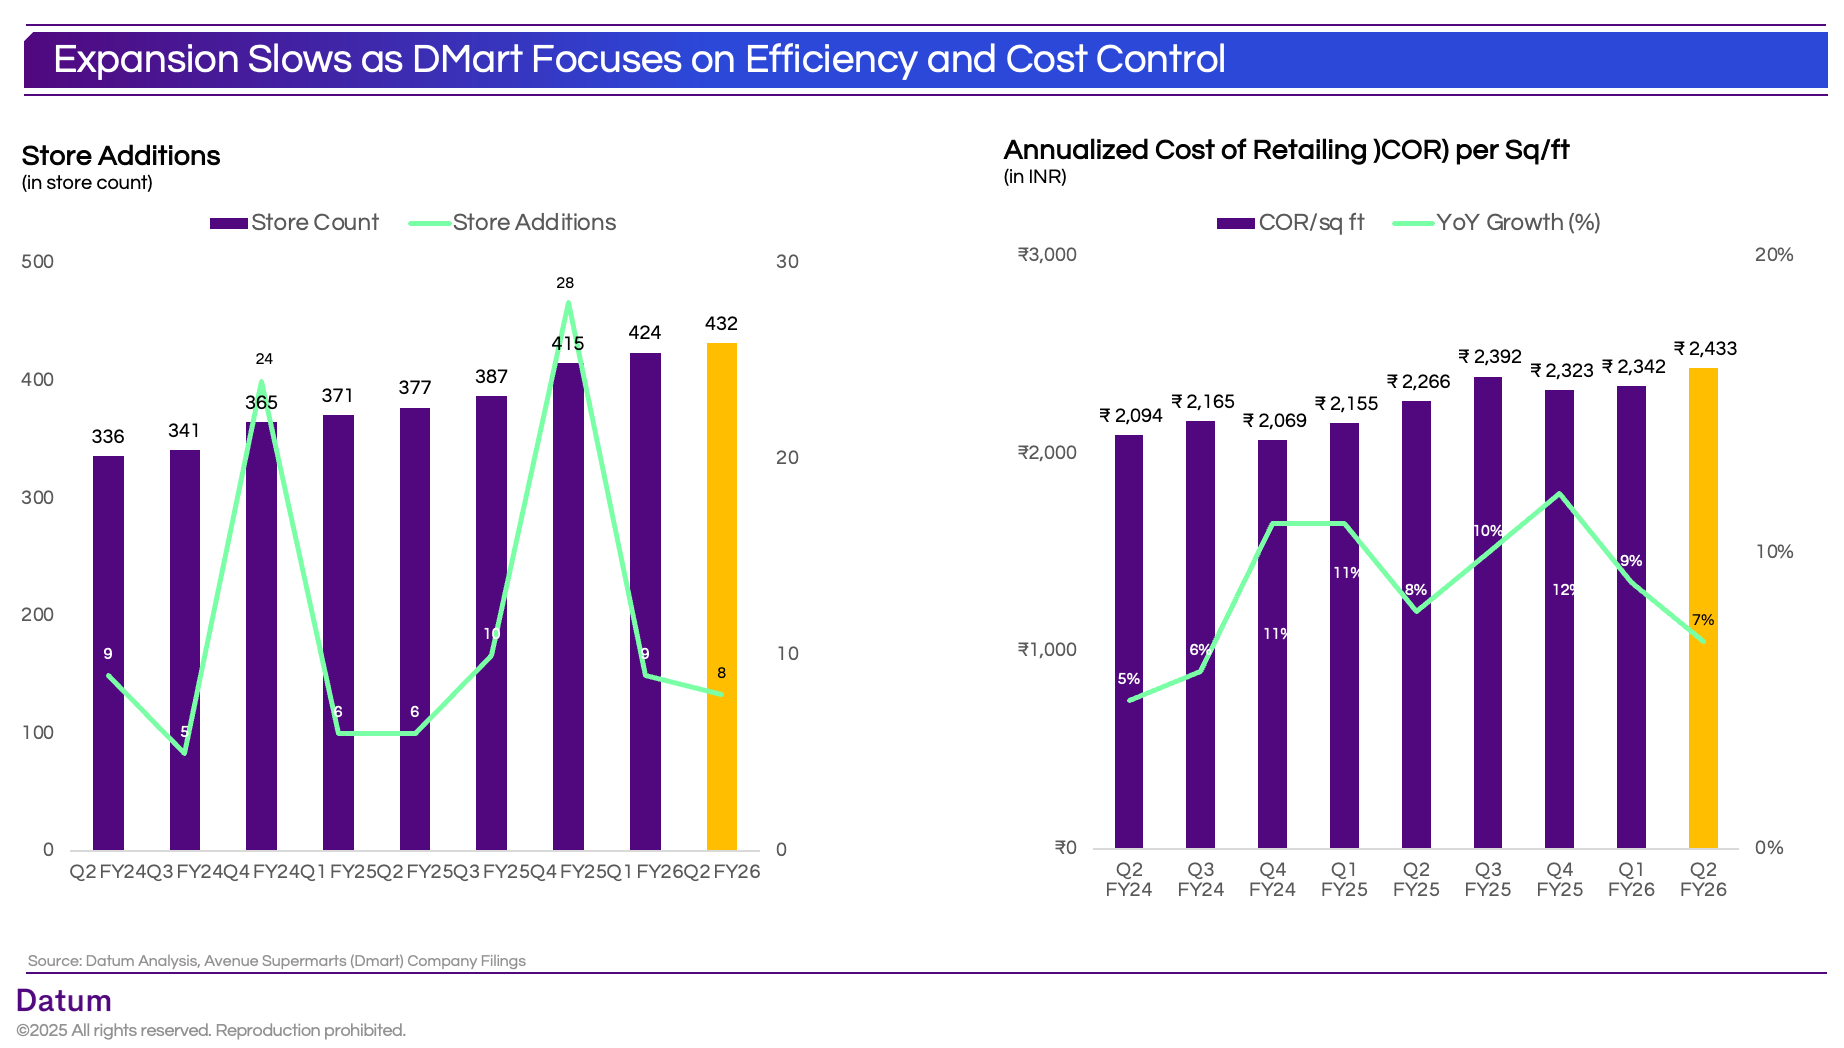Select the slide title banner text
This screenshot has height=1048, width=1844.
639,60
